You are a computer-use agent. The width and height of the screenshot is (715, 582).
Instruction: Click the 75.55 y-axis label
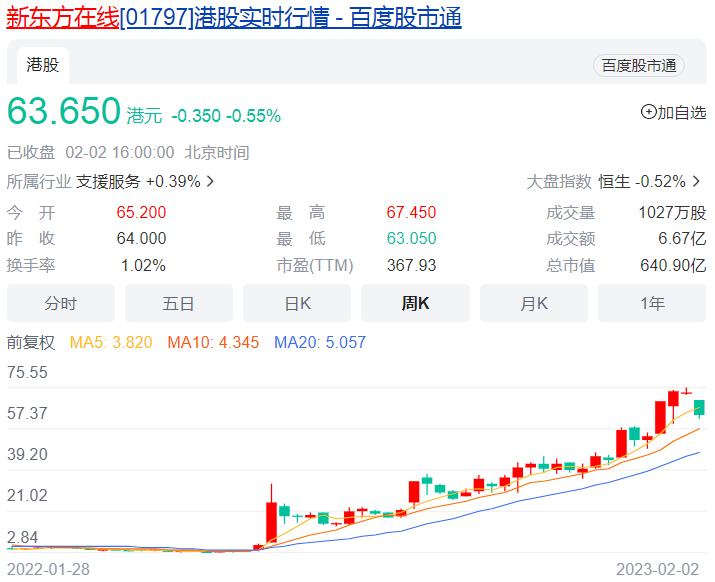point(27,373)
